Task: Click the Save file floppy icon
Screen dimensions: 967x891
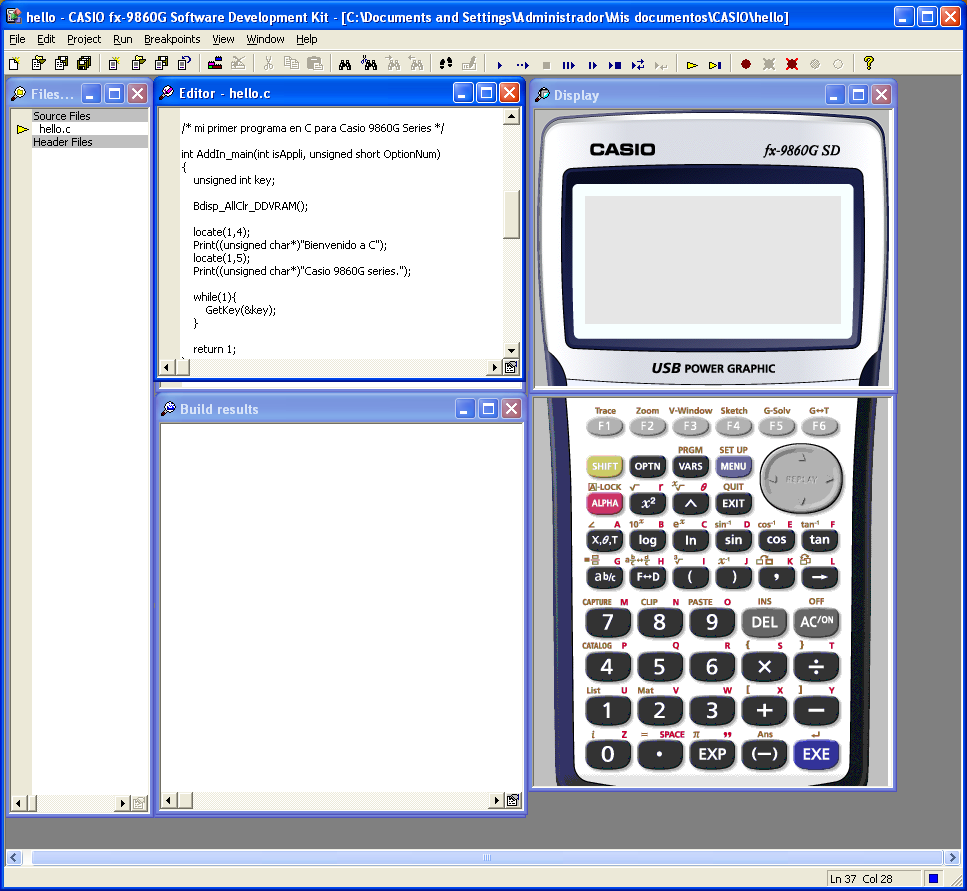Action: 61,64
